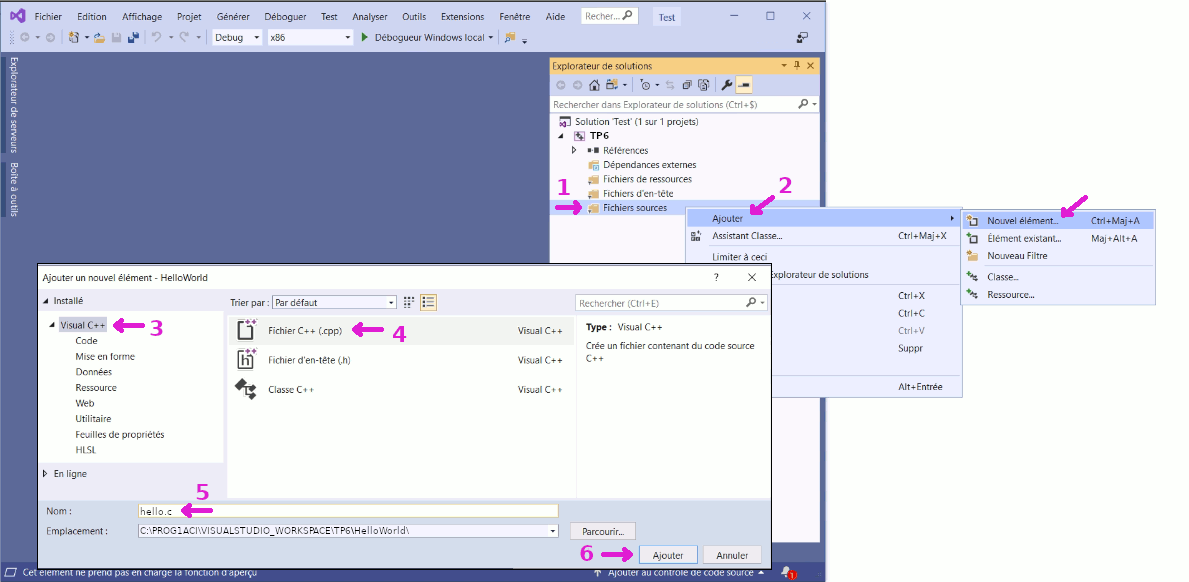Click the Redo toolbar icon
The image size is (1189, 582).
coord(184,37)
